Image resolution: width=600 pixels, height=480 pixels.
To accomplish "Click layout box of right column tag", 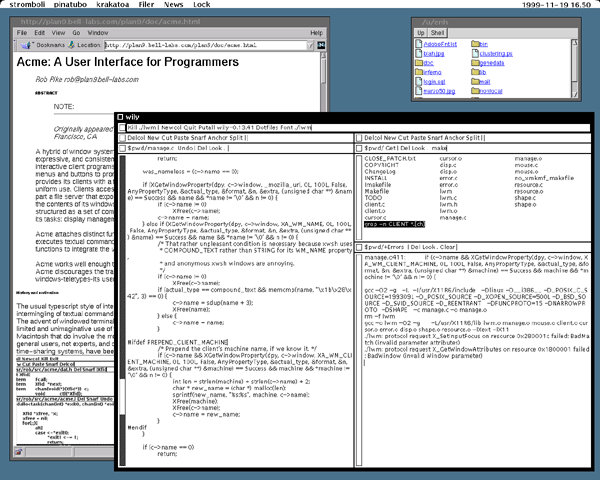I will (x=359, y=138).
